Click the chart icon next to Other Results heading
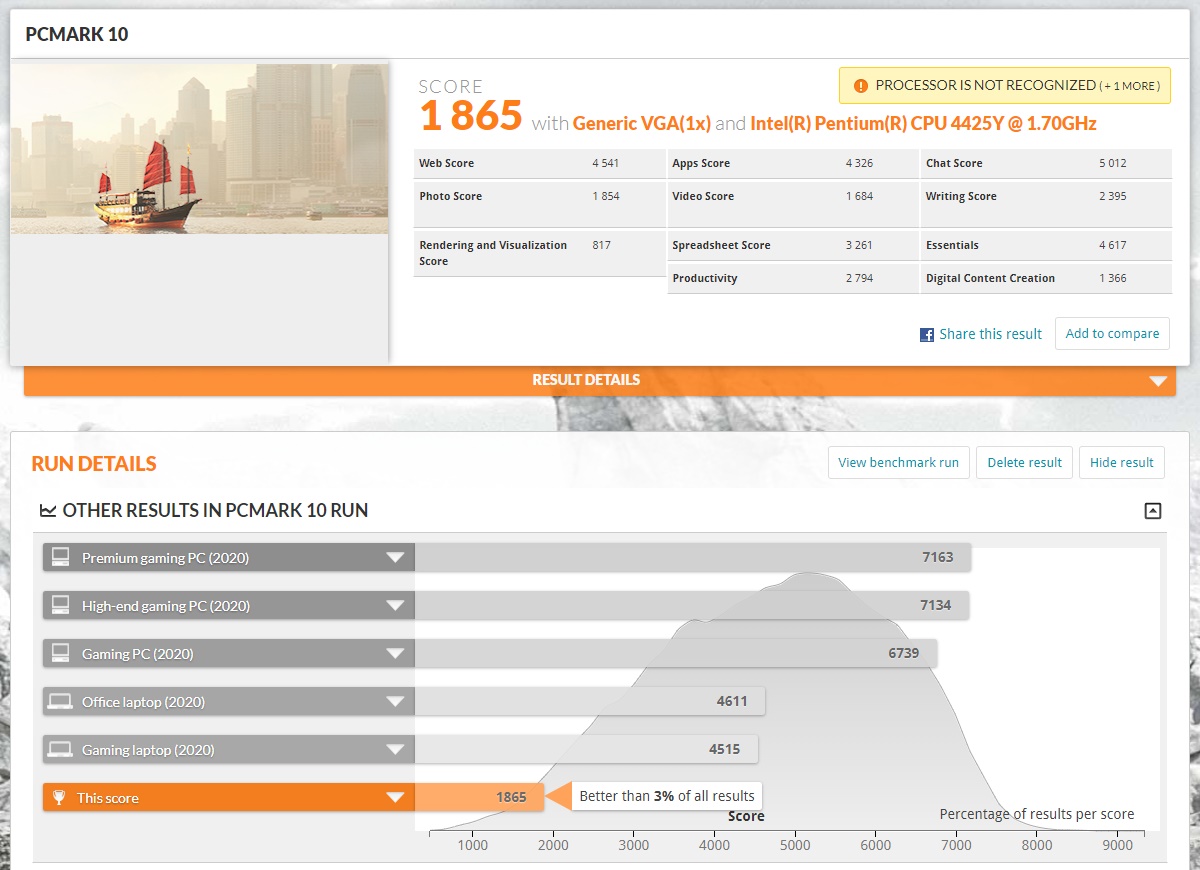Screen dimensions: 1200x870 pos(48,511)
